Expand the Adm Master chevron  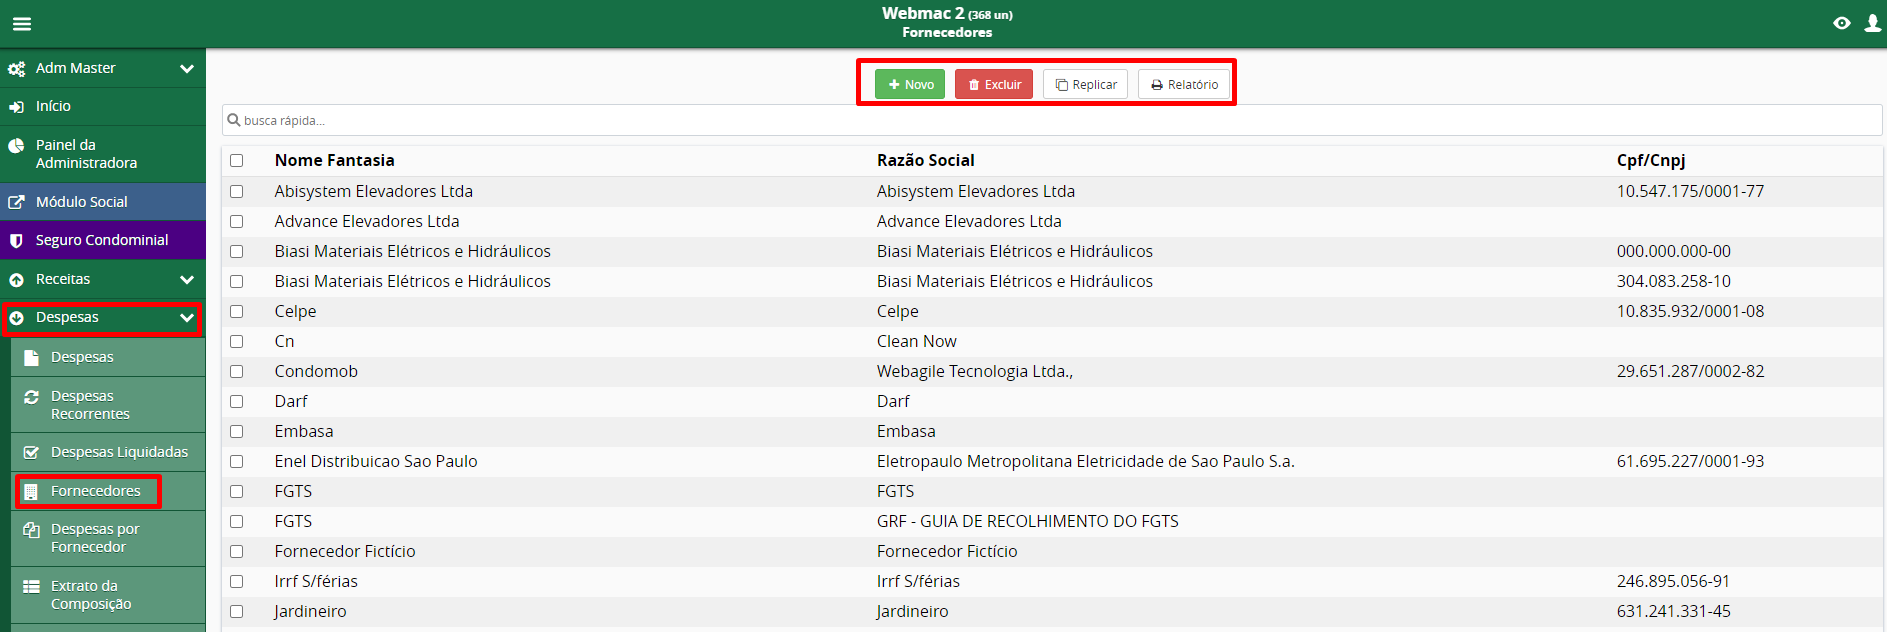pyautogui.click(x=187, y=68)
